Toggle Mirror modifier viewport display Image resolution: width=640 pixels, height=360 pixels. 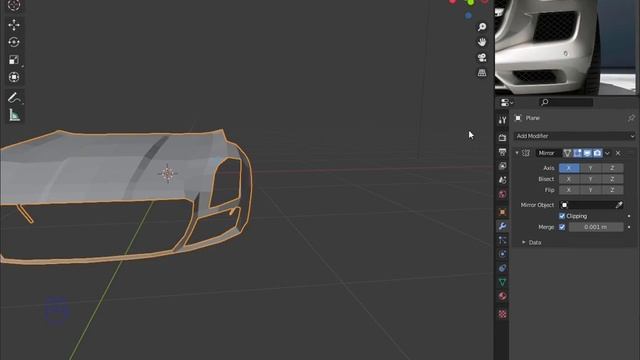coord(587,153)
